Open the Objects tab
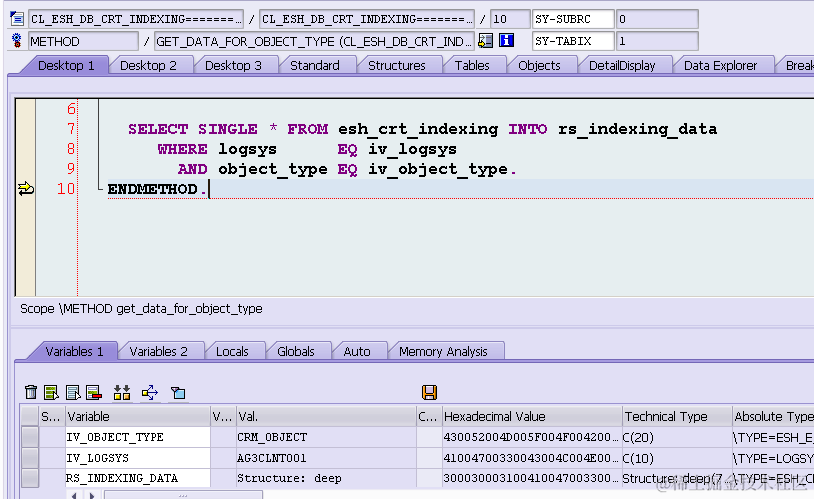Screen dimensions: 814x499 coord(539,65)
